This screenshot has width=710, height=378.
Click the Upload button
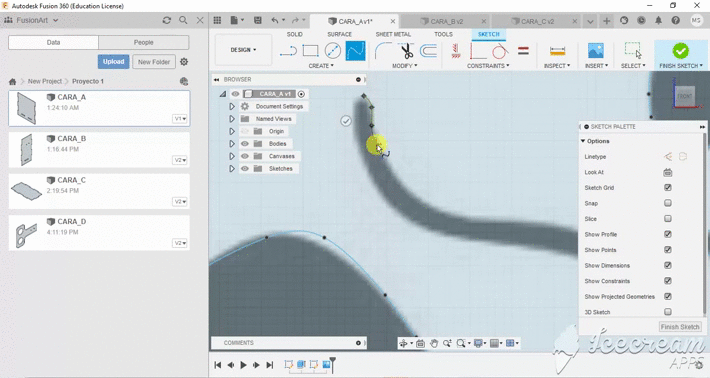[x=113, y=62]
